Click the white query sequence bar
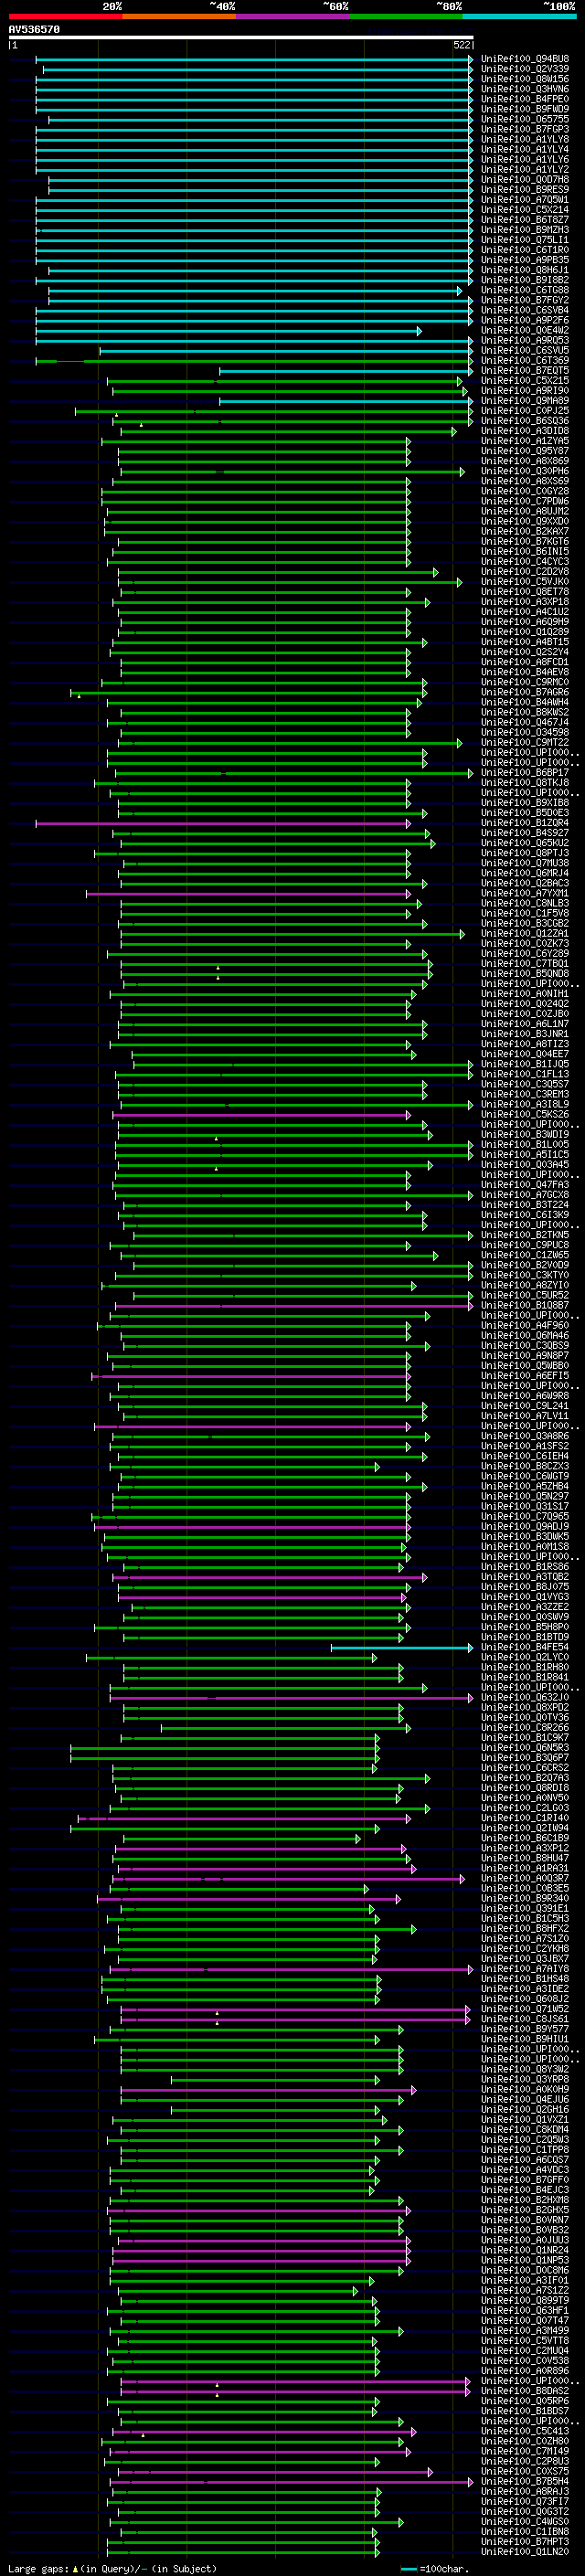Image resolution: width=585 pixels, height=2576 pixels. [x=241, y=38]
